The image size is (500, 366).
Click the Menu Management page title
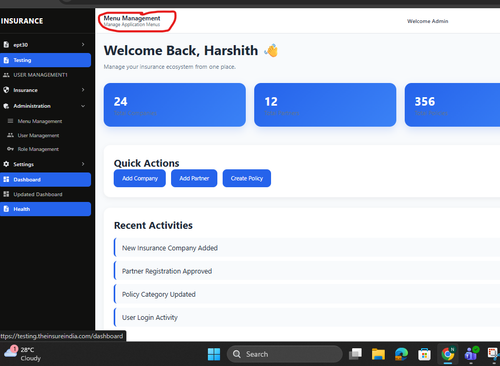click(x=132, y=18)
